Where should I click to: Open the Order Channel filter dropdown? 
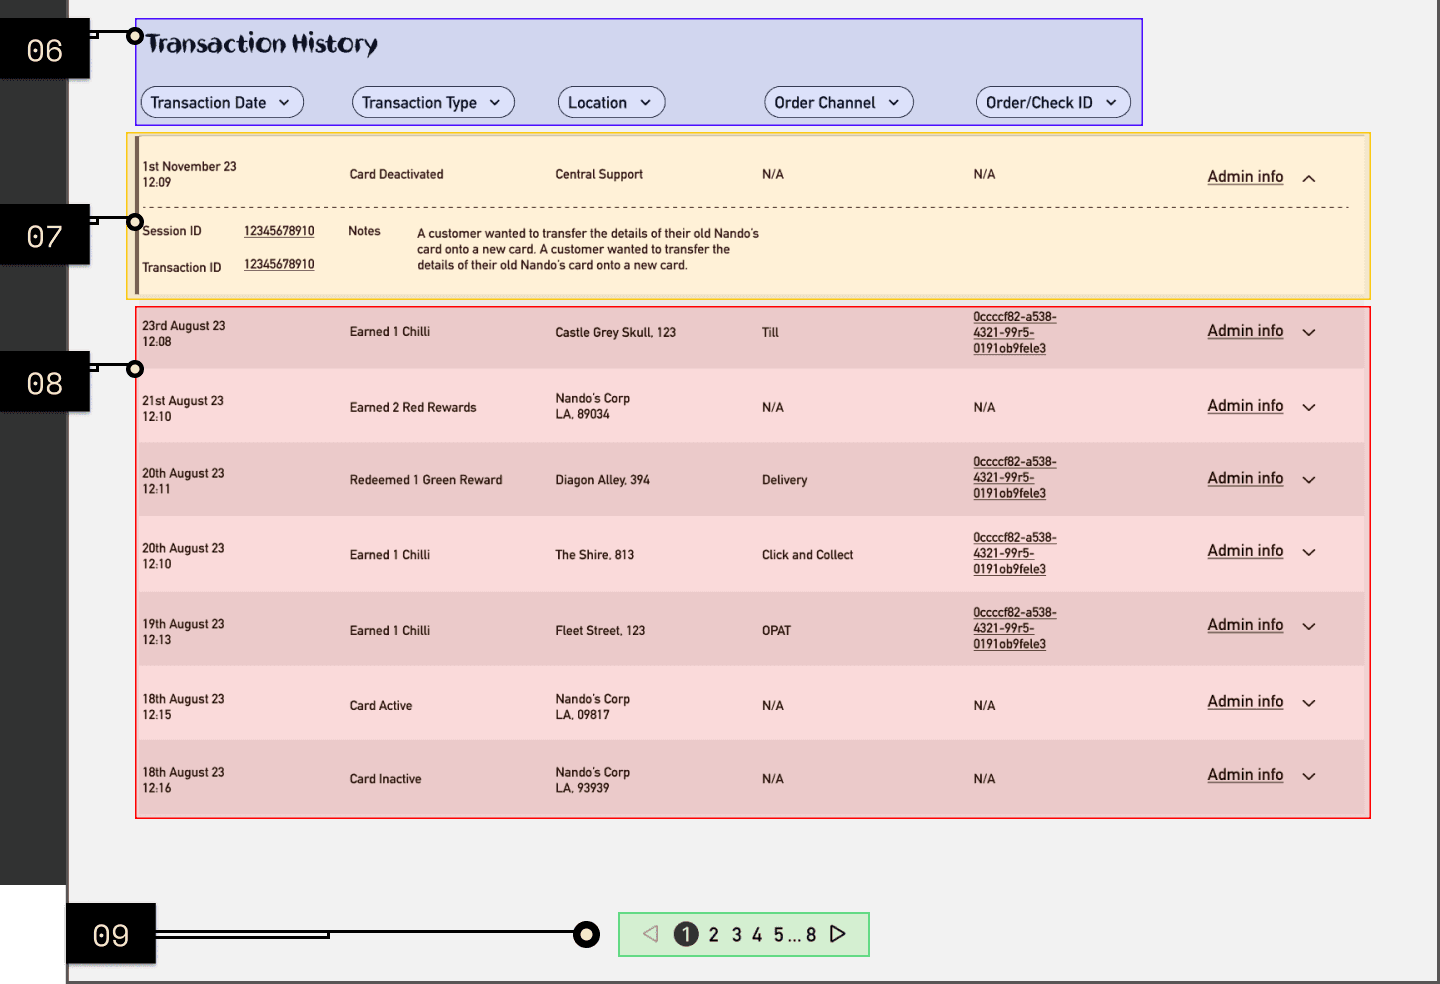point(839,102)
